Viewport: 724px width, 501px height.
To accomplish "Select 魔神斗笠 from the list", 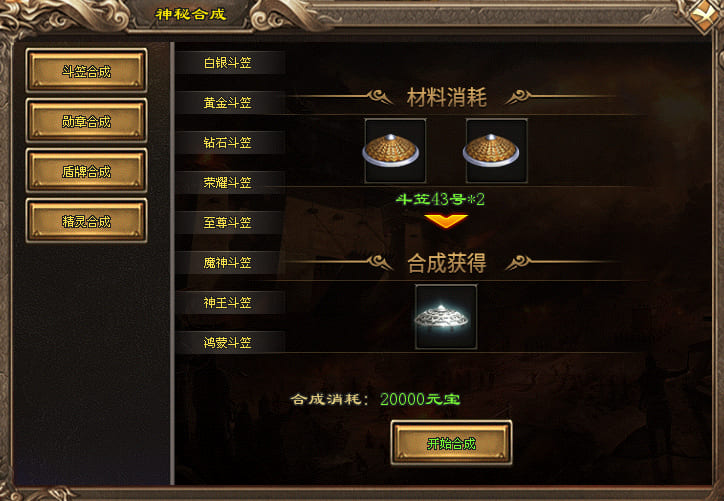I will [x=230, y=263].
